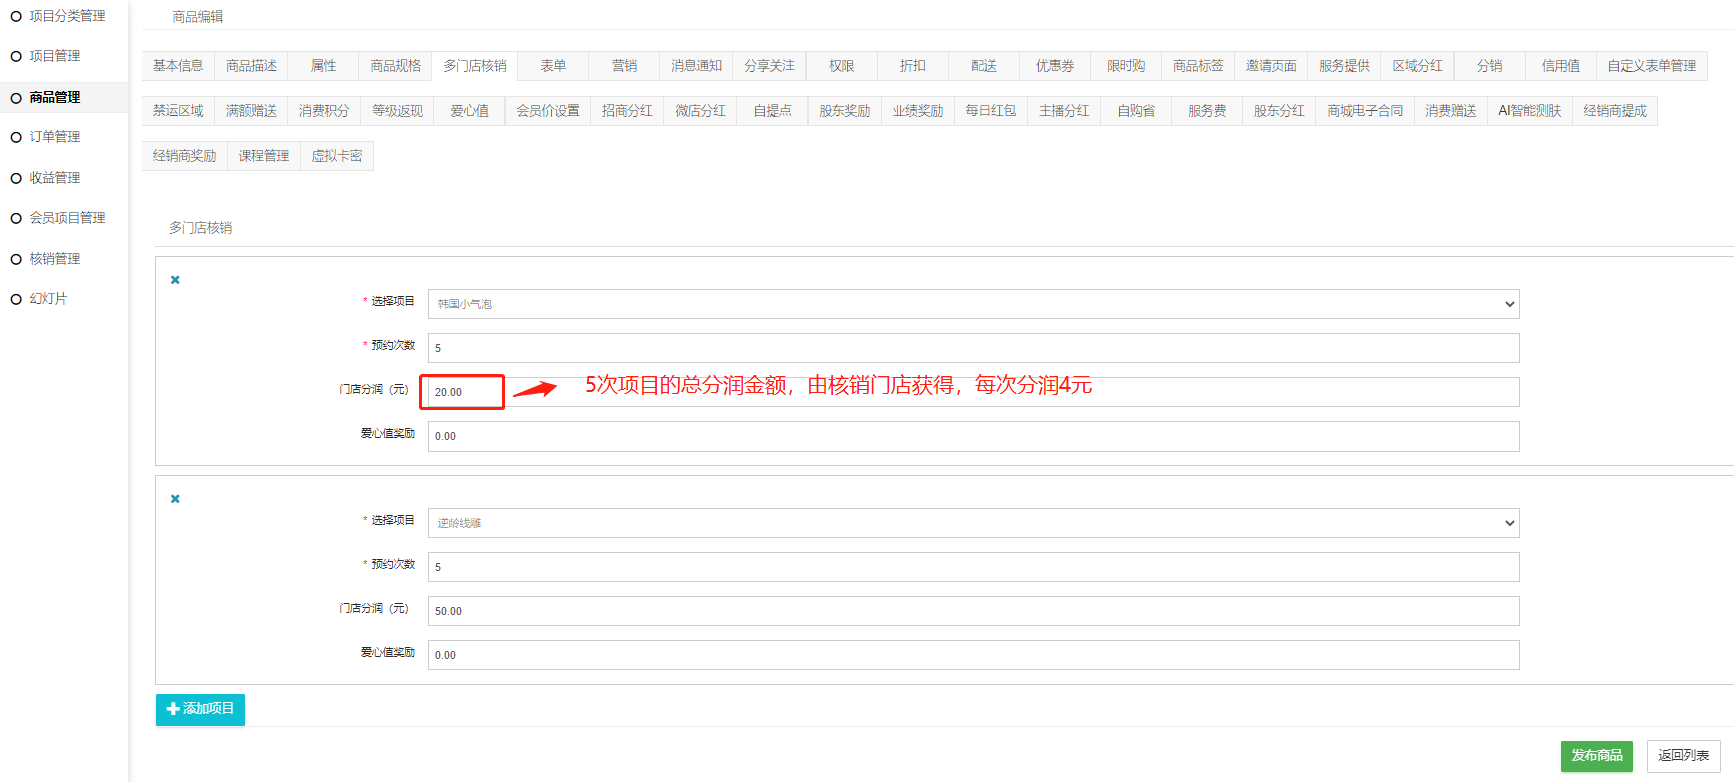Open the 消息通知 tab
This screenshot has height=782, width=1734.
696,66
